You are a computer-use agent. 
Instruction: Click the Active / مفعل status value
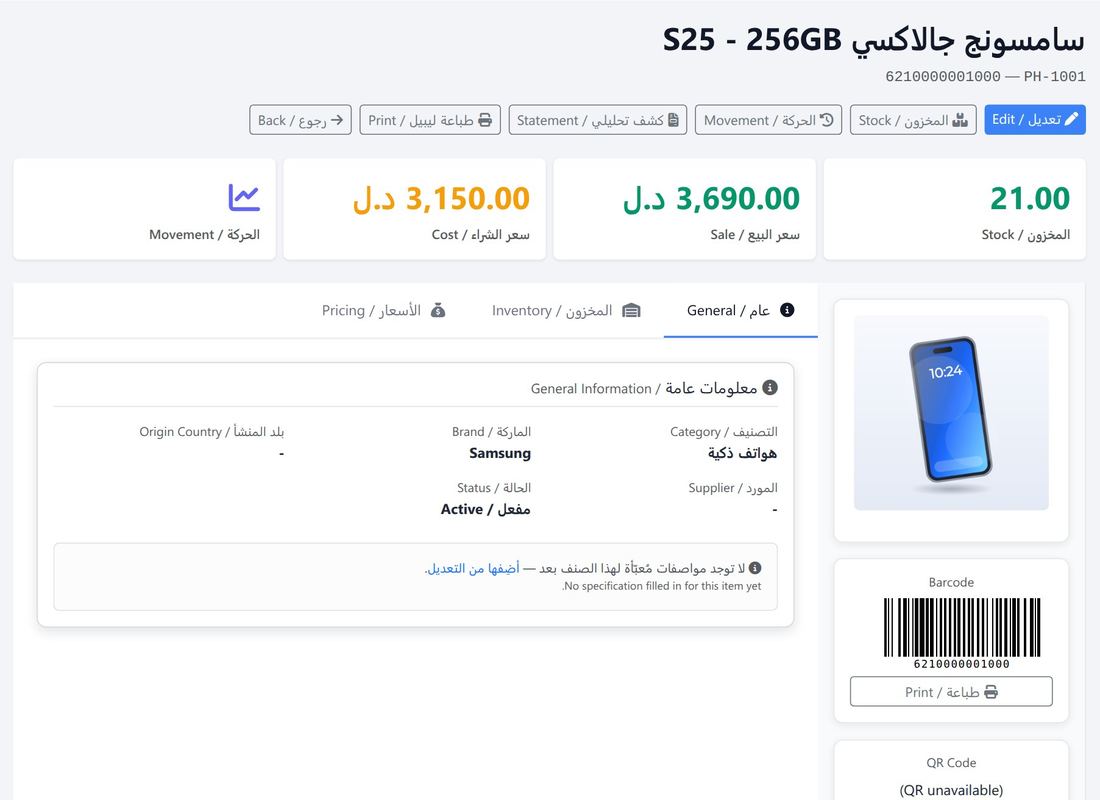coord(485,509)
